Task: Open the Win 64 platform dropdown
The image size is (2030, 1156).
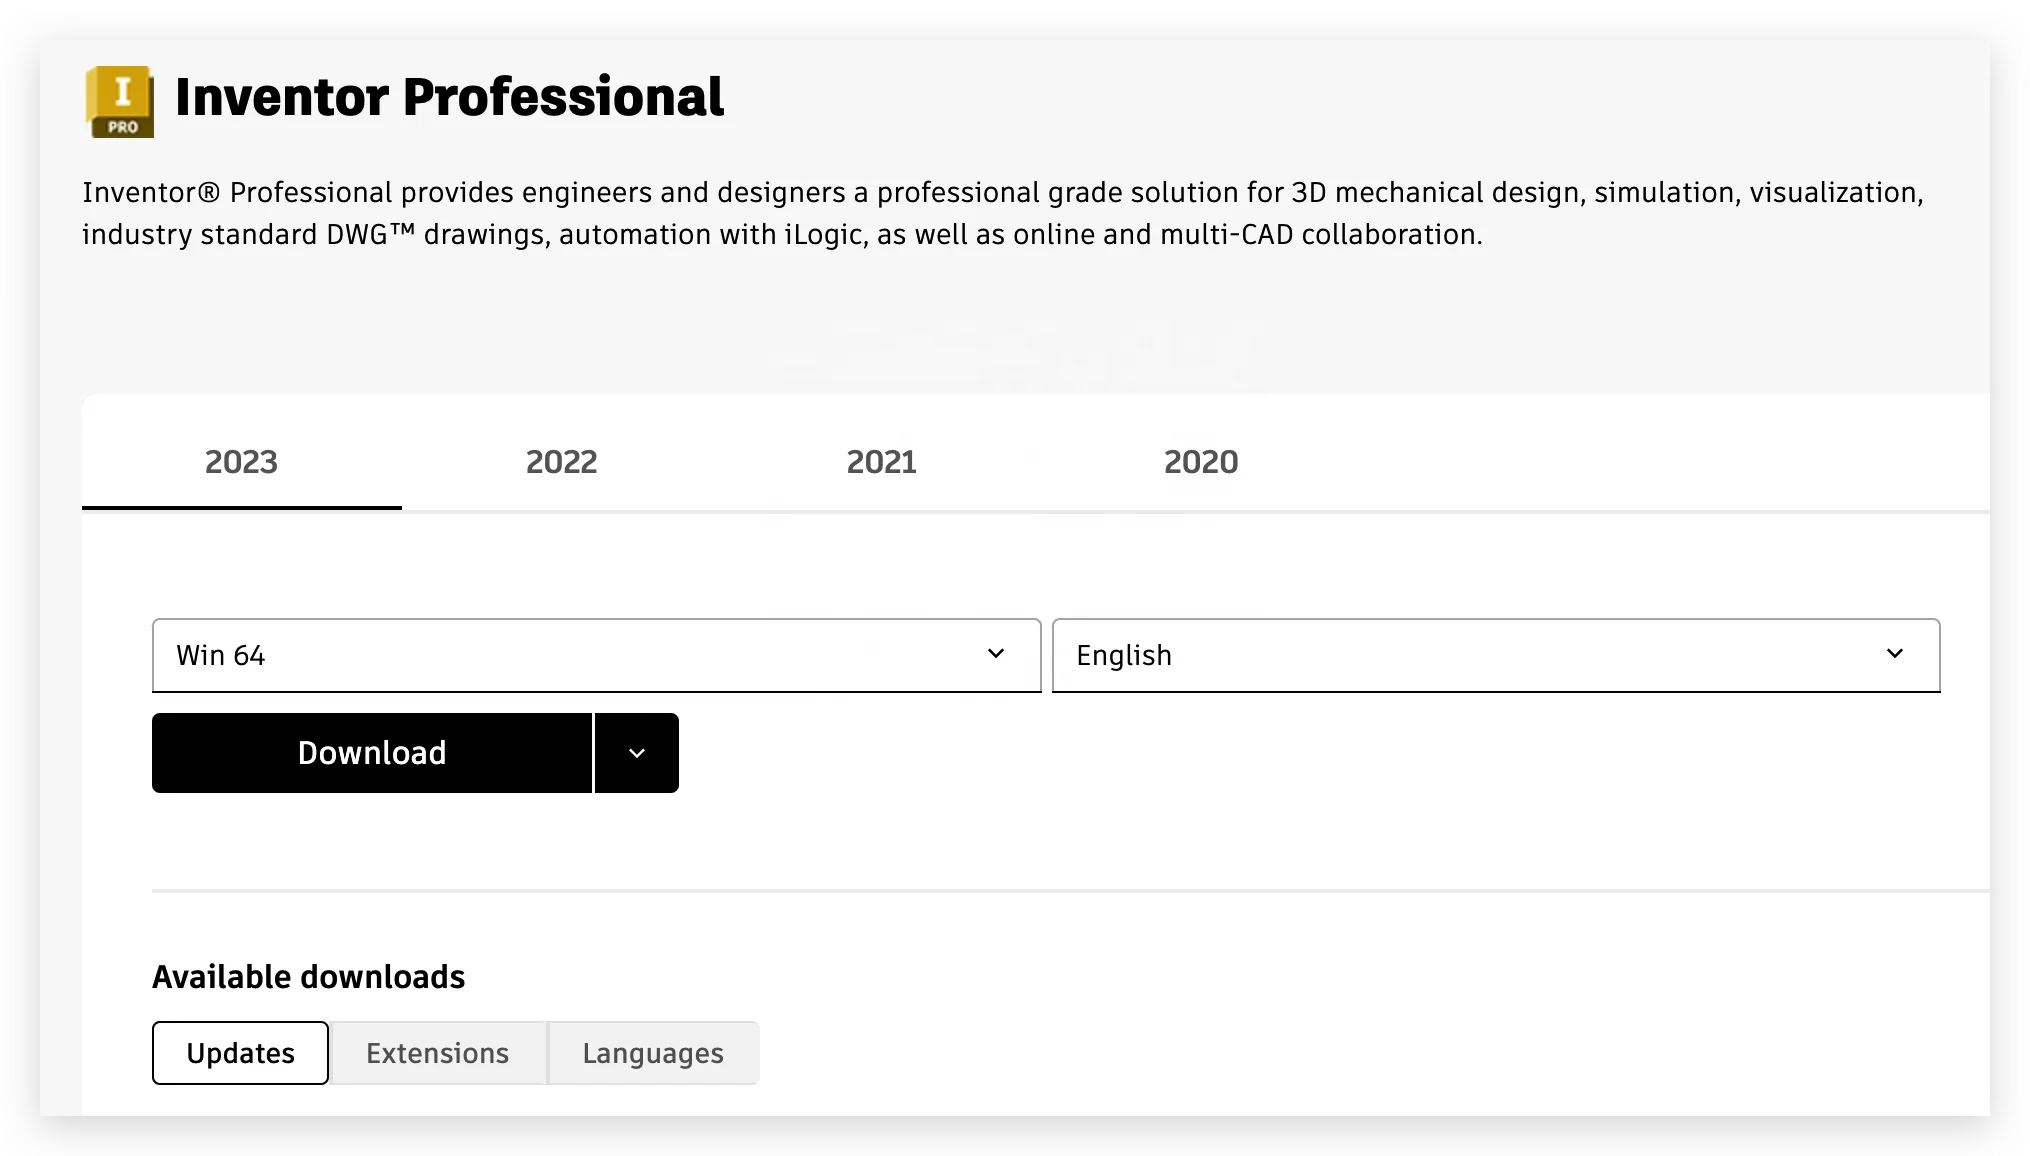Action: [595, 655]
